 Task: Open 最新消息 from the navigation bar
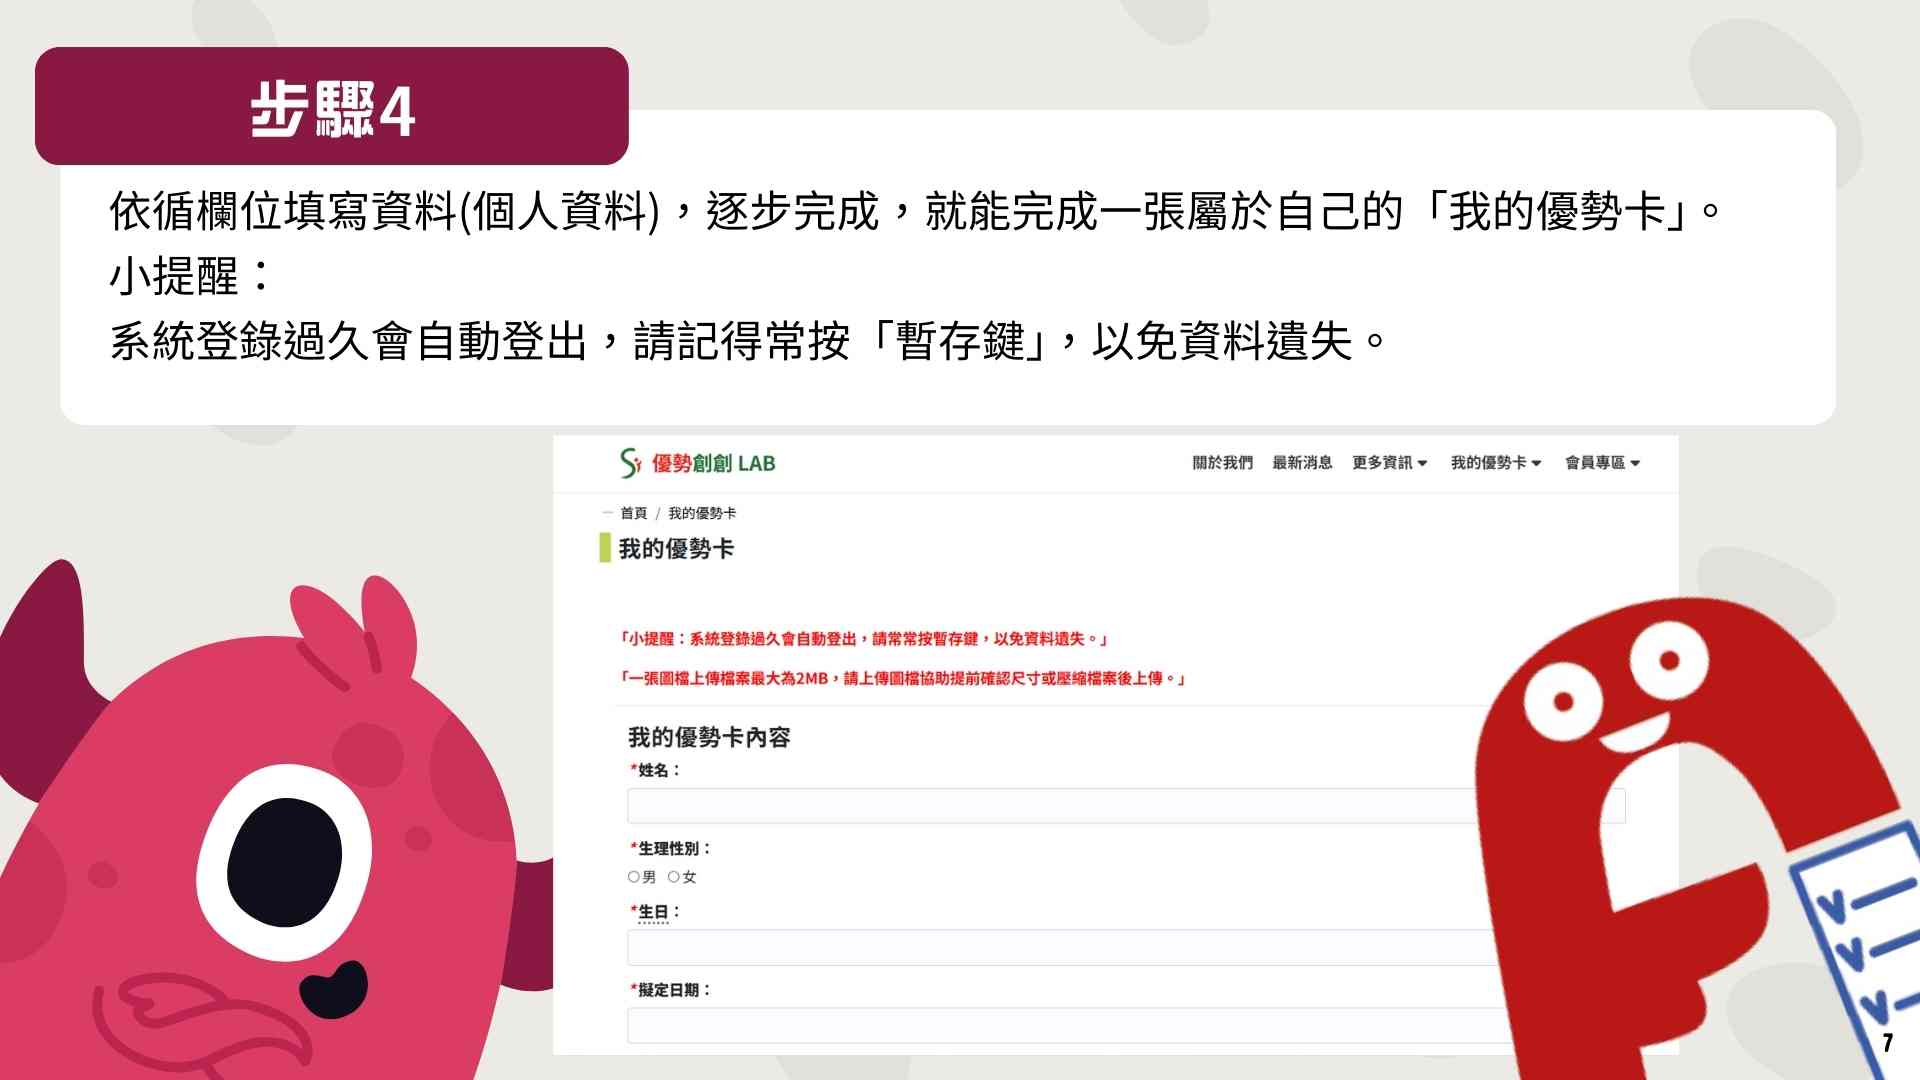(1302, 462)
